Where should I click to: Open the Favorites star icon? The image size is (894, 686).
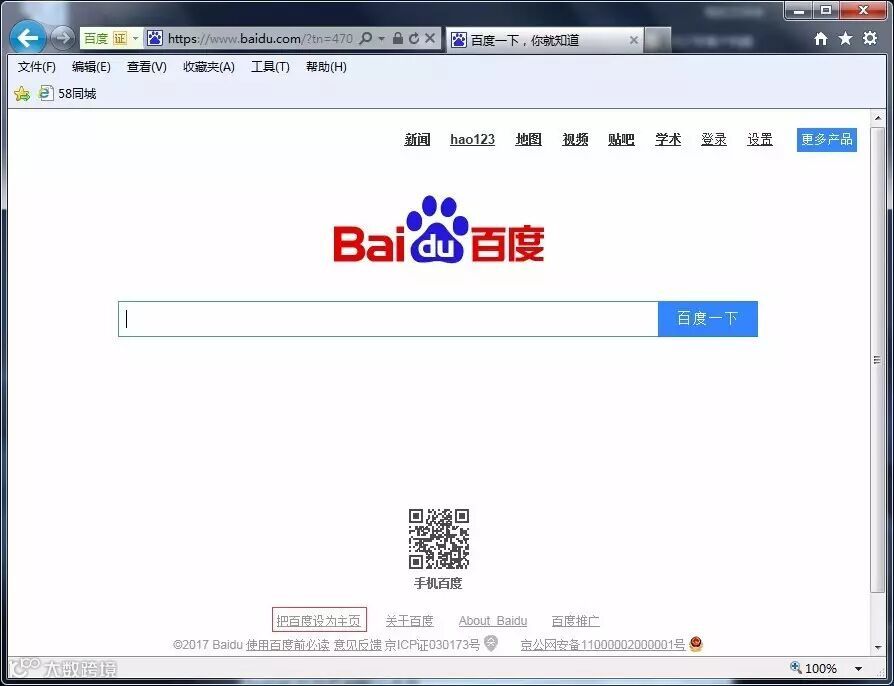pos(846,38)
